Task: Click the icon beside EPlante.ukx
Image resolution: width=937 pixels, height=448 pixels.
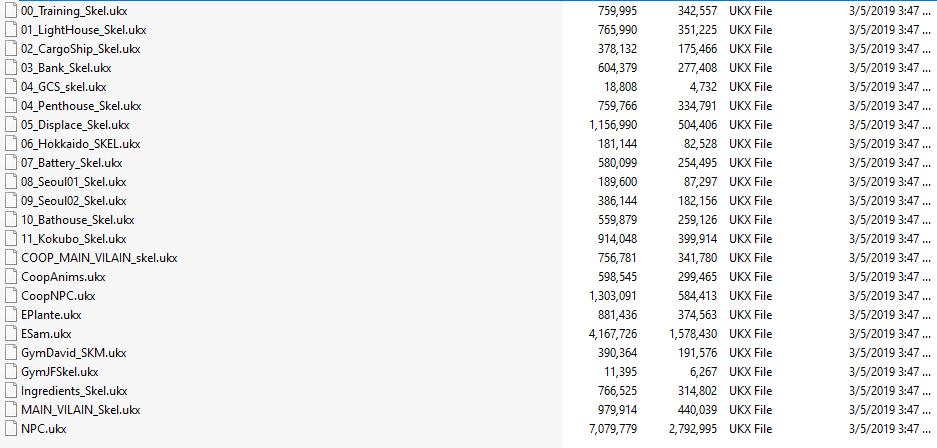Action: (11, 315)
